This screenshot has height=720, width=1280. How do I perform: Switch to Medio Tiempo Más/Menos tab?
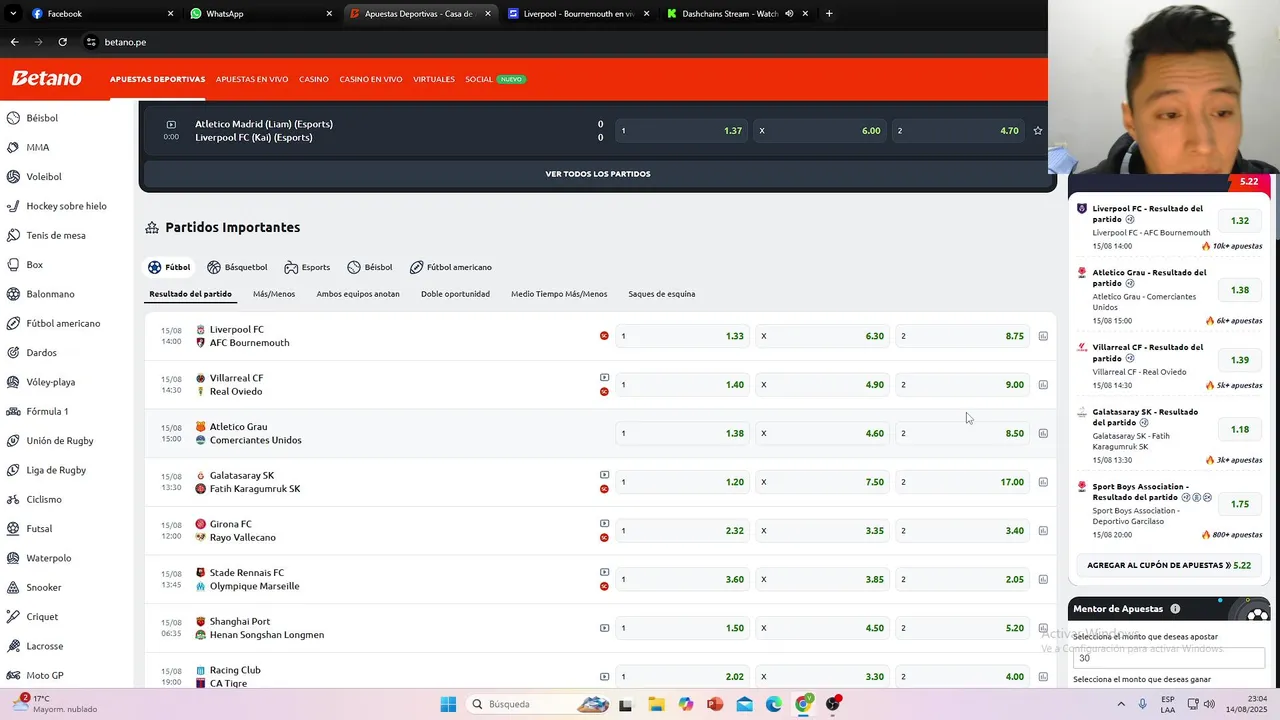coord(559,294)
